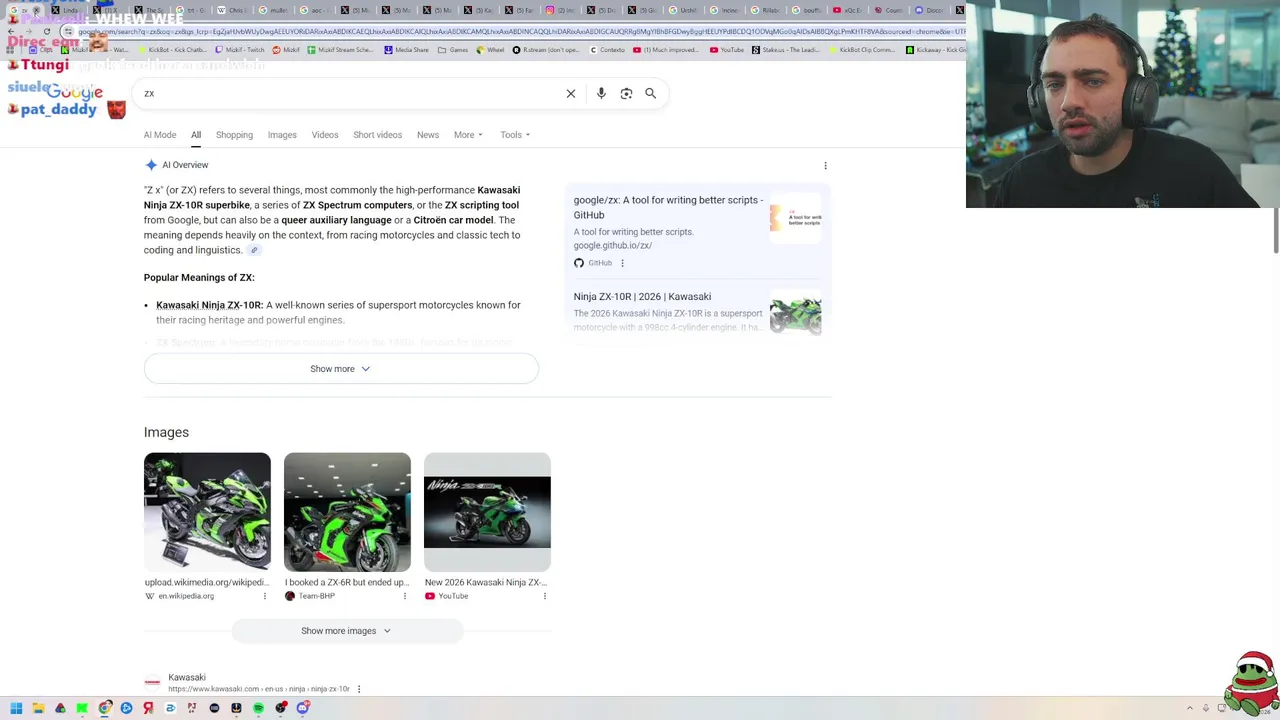Switch to the Shopping tab
Image resolution: width=1280 pixels, height=720 pixels.
coord(234,135)
